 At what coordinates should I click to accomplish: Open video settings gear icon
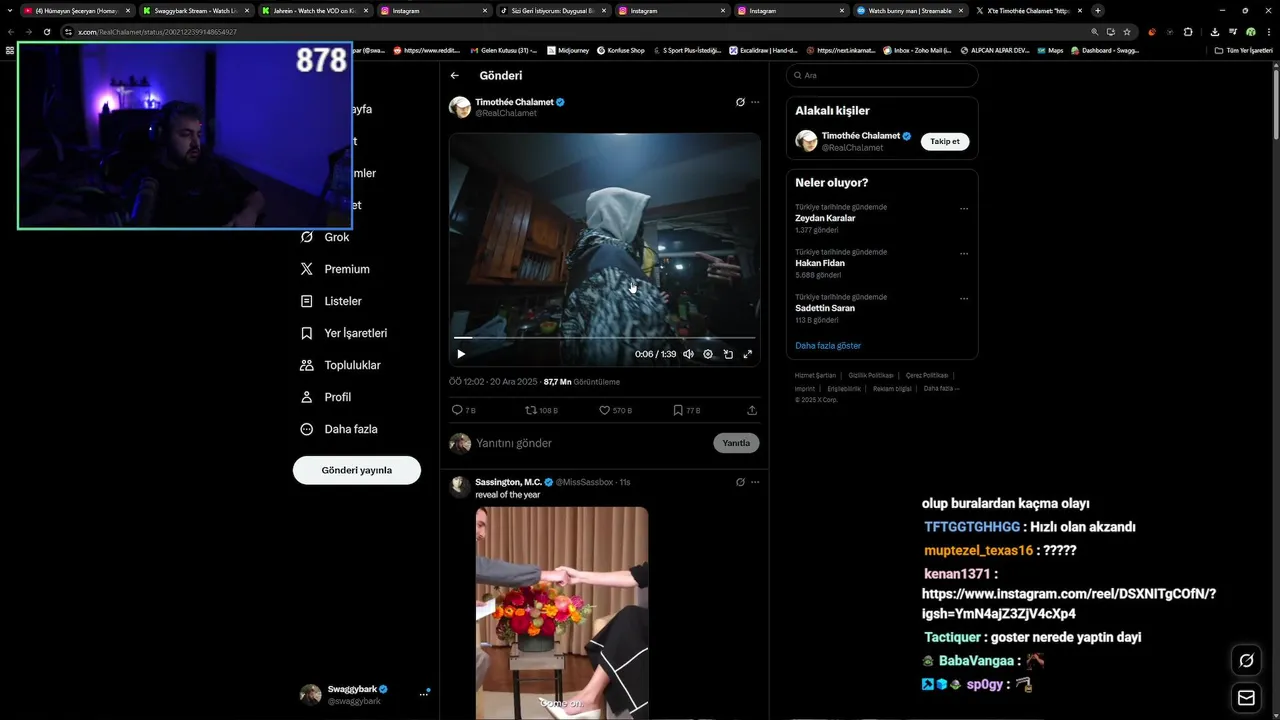point(708,354)
